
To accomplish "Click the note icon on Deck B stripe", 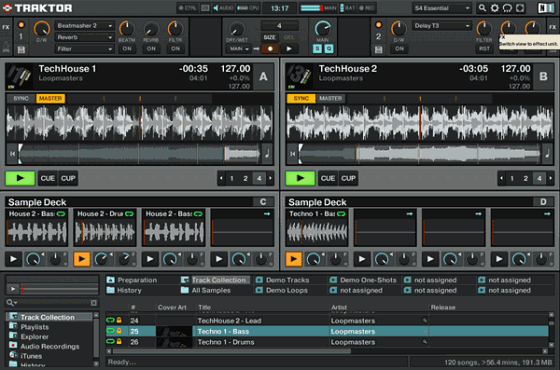I will pos(547,154).
